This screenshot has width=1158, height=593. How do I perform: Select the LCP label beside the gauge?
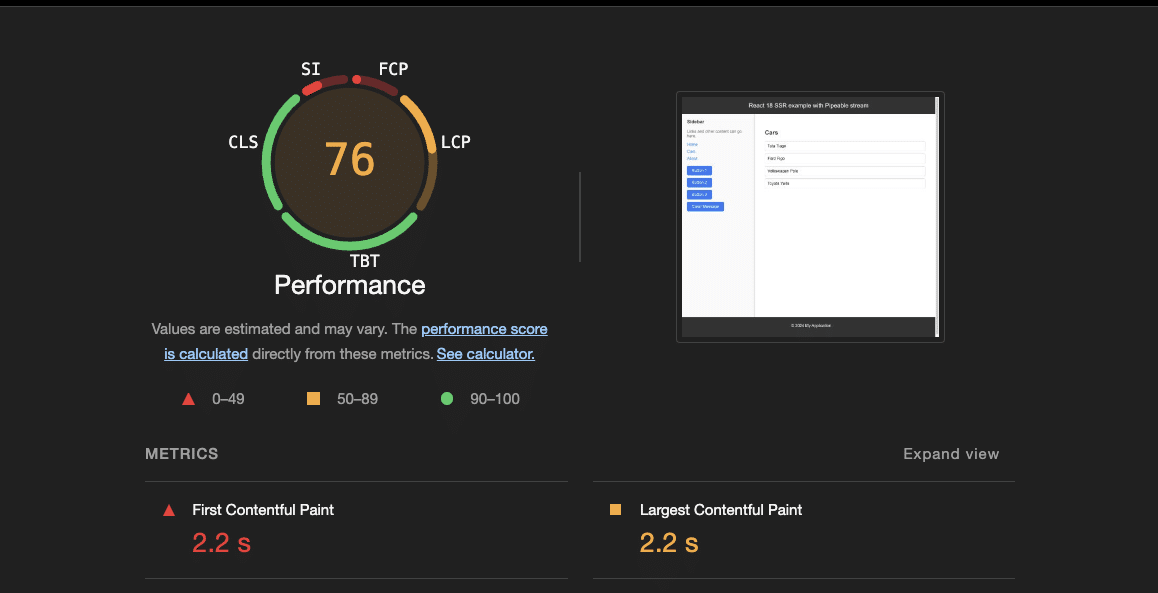pos(455,142)
